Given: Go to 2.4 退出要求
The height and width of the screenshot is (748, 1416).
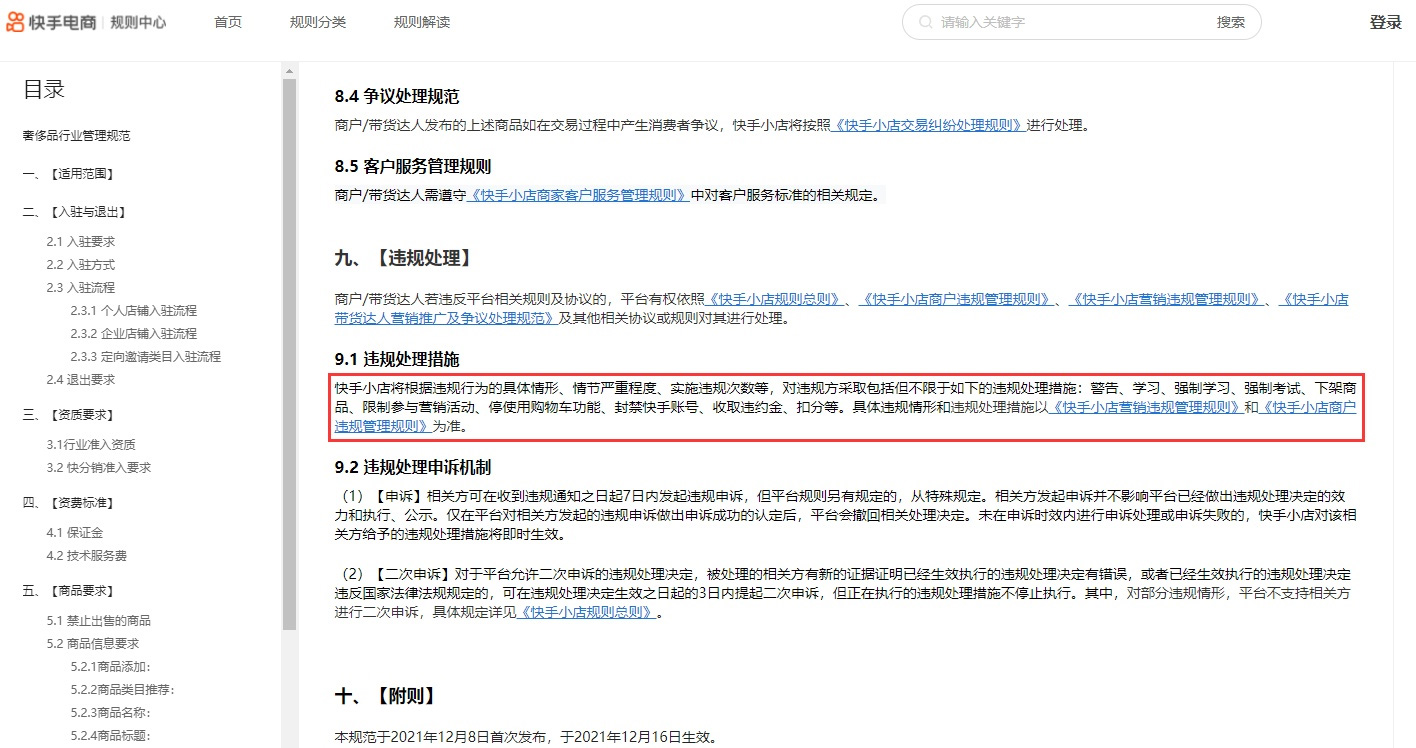Looking at the screenshot, I should pos(81,380).
